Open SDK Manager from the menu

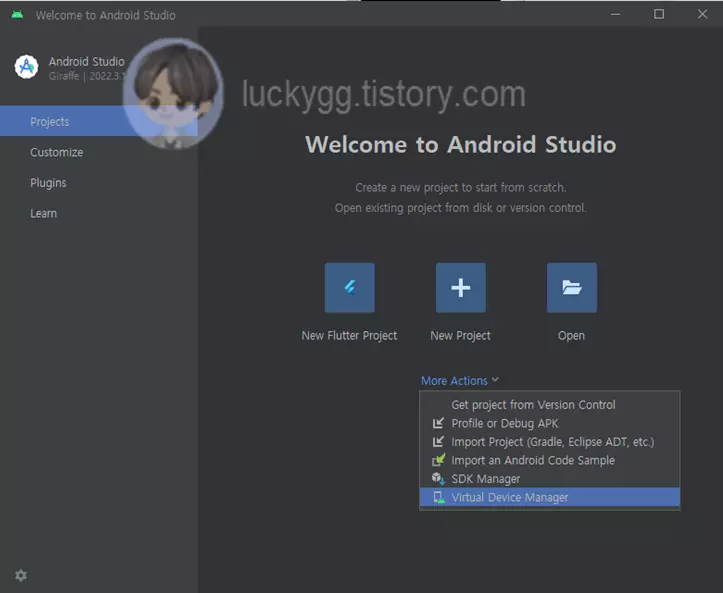tap(550, 479)
